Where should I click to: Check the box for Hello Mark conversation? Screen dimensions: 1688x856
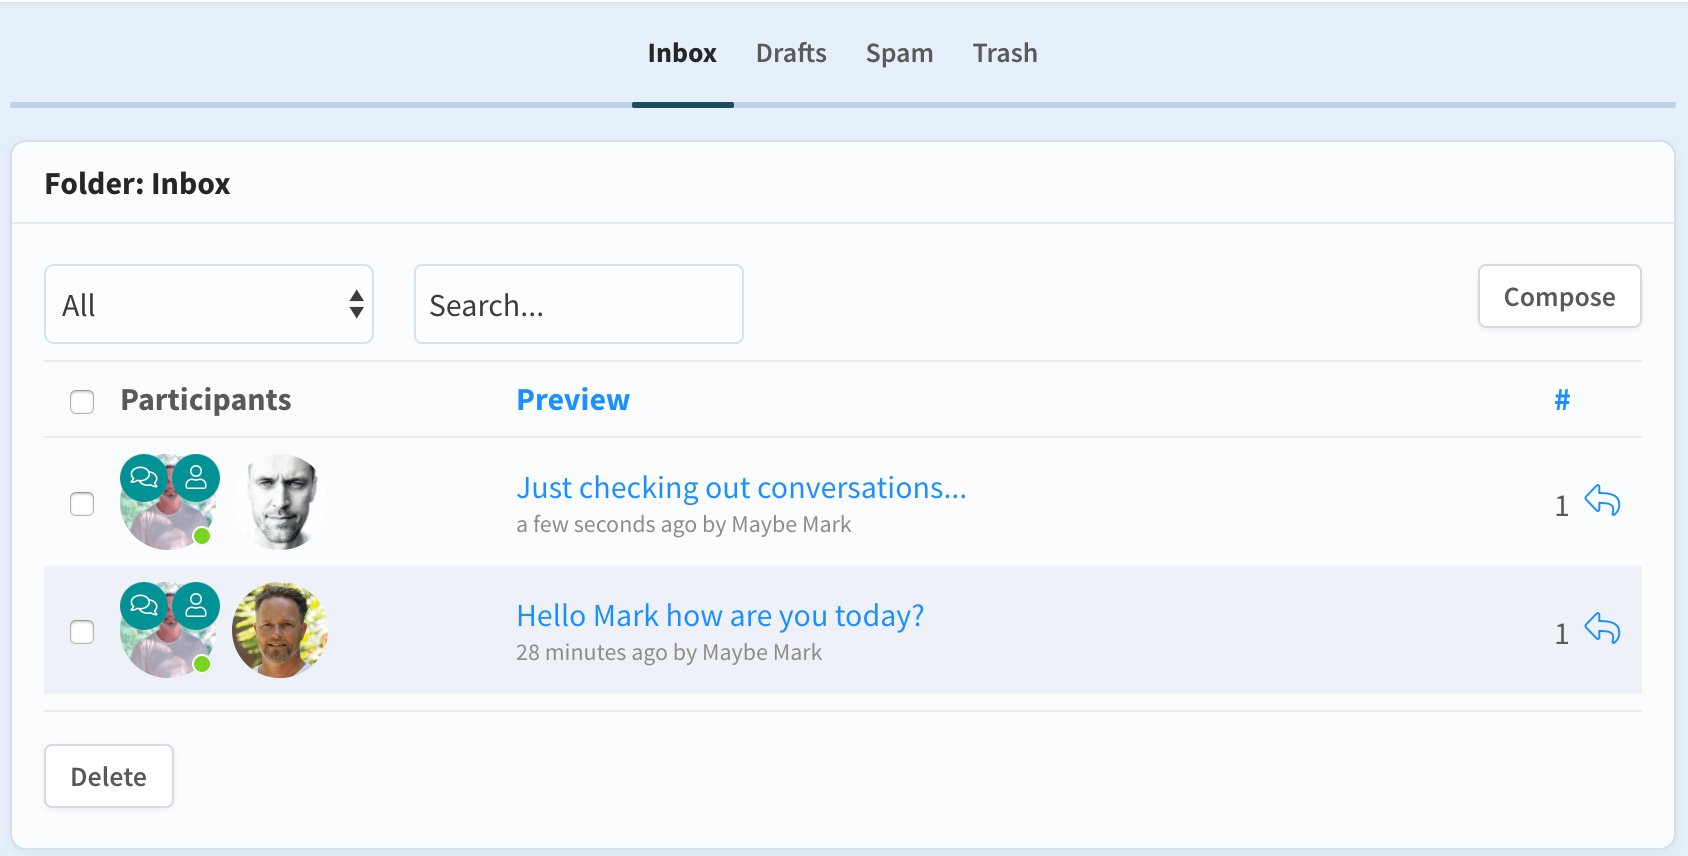(x=82, y=632)
